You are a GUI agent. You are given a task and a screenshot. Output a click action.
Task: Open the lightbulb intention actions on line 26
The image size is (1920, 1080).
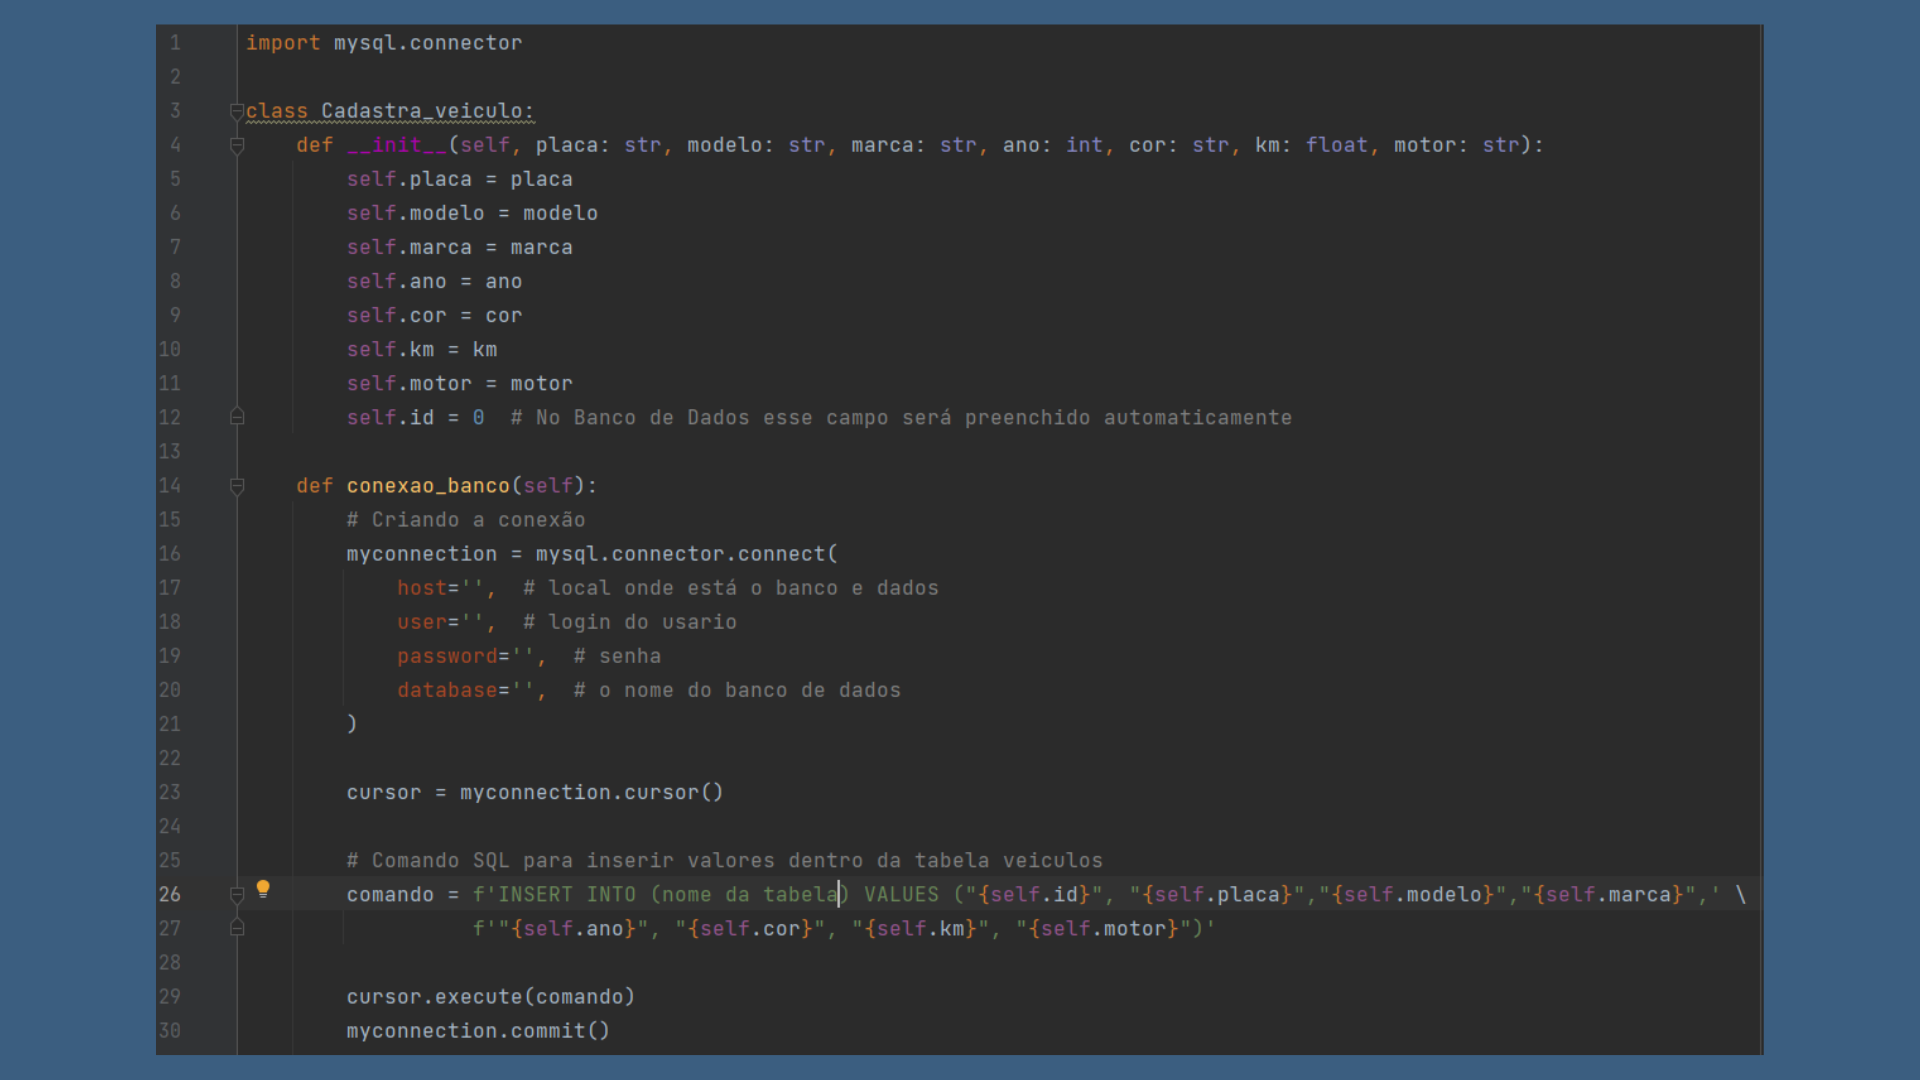click(264, 888)
